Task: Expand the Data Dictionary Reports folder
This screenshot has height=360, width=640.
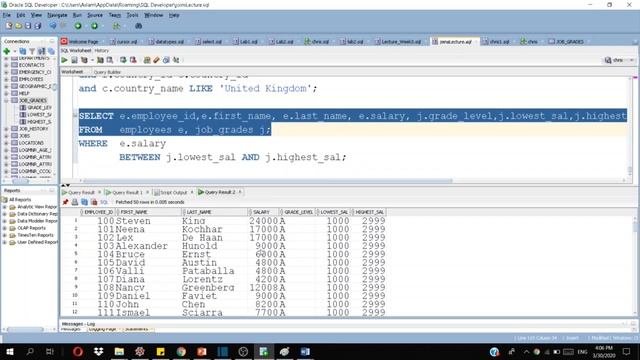Action: click(5, 214)
